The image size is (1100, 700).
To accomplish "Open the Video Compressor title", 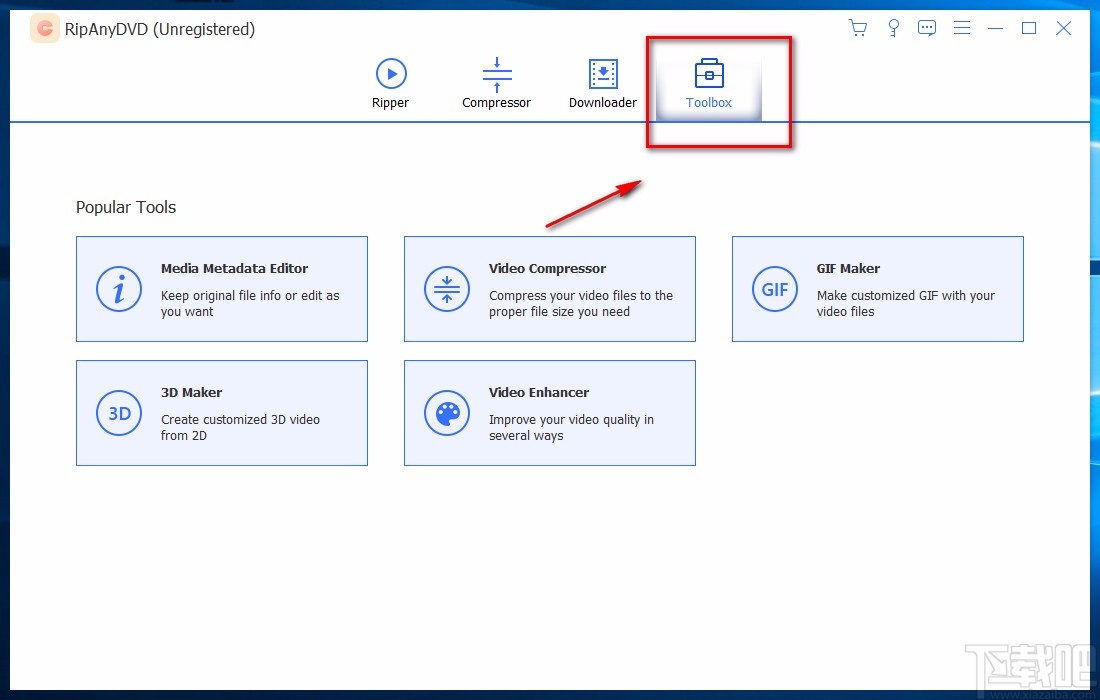I will pyautogui.click(x=547, y=269).
